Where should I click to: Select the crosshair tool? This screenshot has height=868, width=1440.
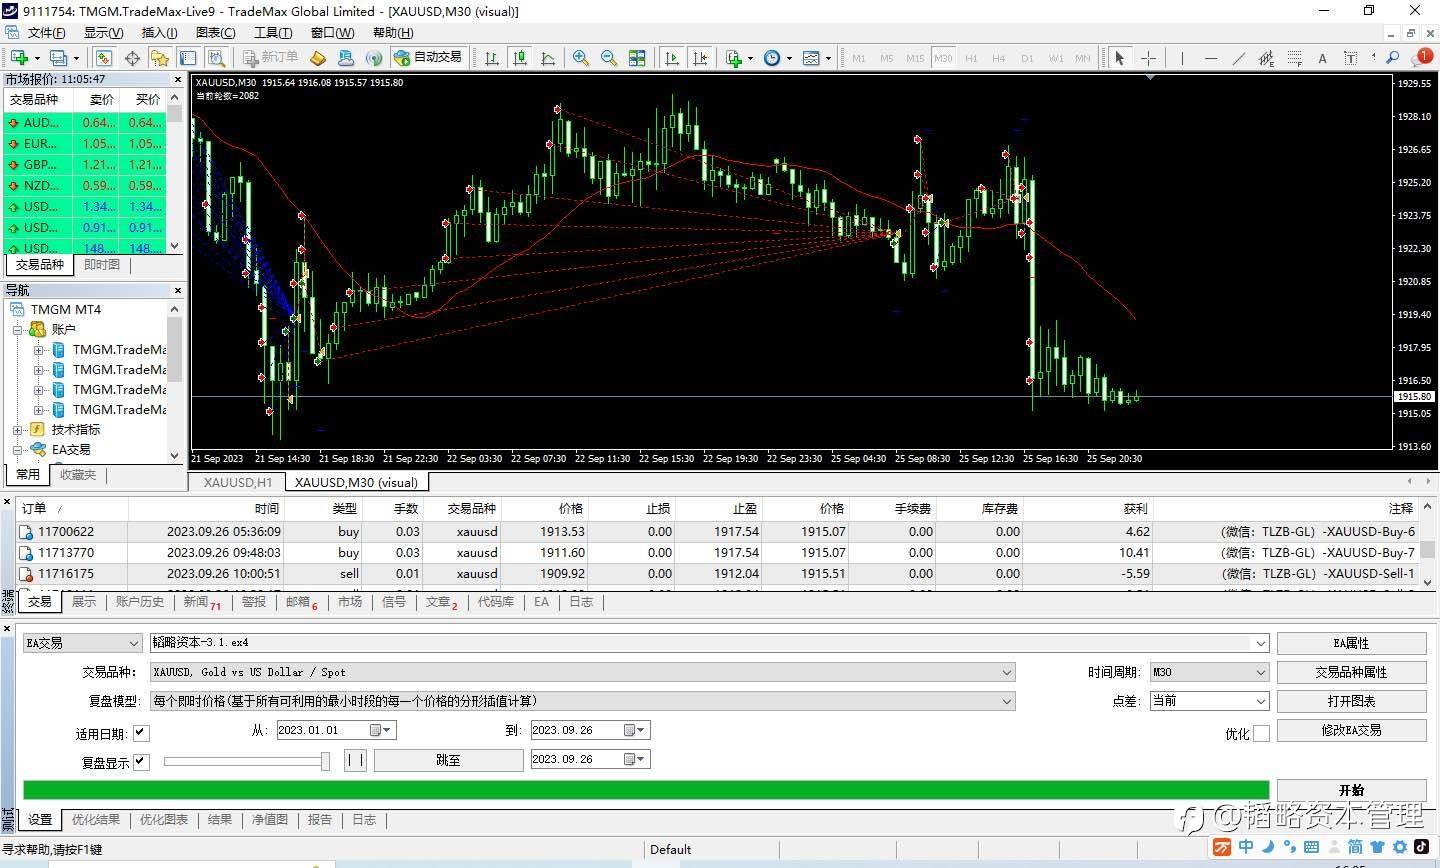(x=1148, y=58)
